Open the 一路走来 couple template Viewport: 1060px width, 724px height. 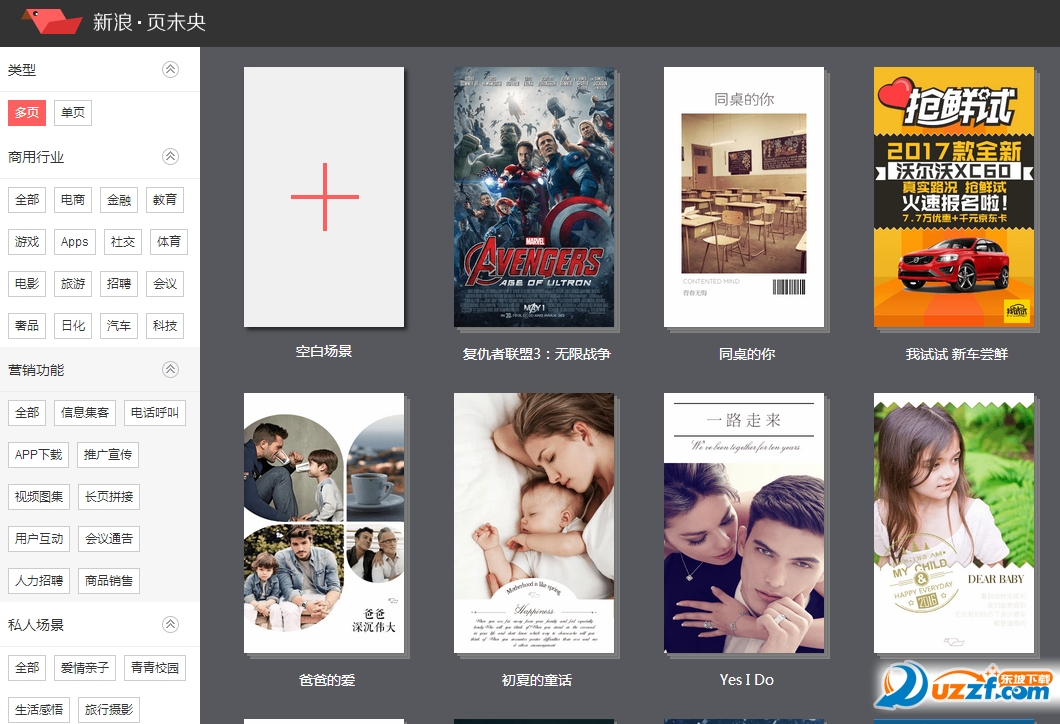(x=744, y=523)
